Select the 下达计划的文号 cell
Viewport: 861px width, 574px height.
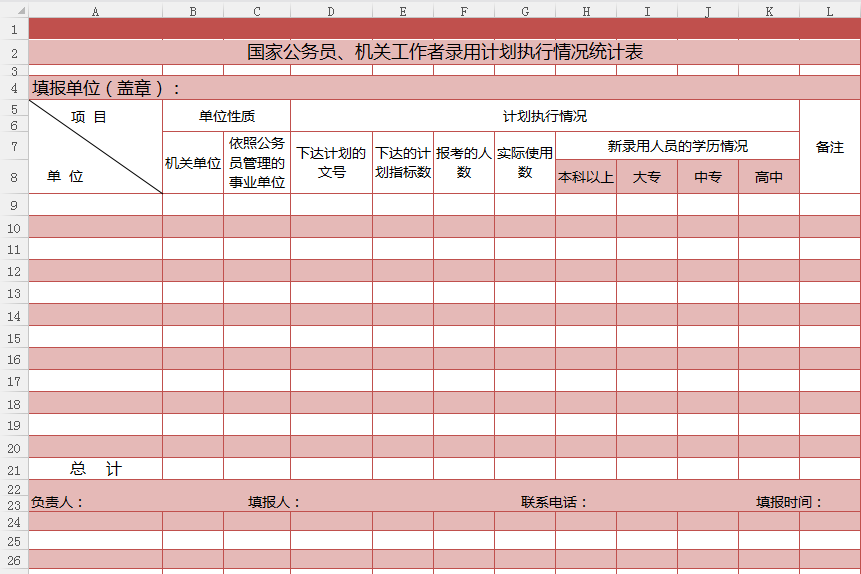[x=331, y=163]
